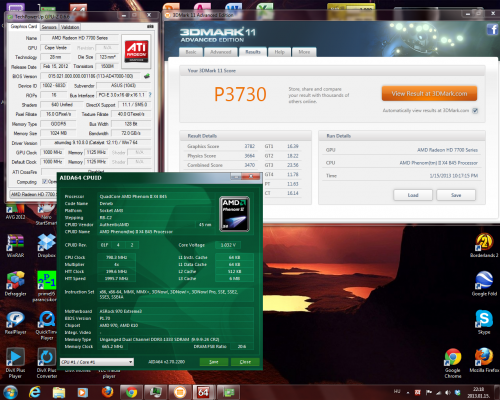Click View Result at 3DMark.com button
Screen dimensions: 500x400
coord(429,94)
